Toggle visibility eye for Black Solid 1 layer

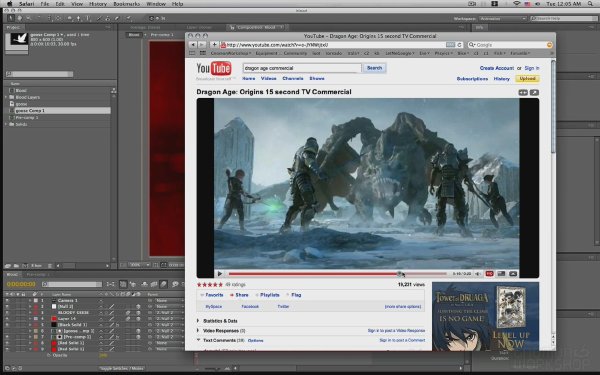tap(7, 324)
